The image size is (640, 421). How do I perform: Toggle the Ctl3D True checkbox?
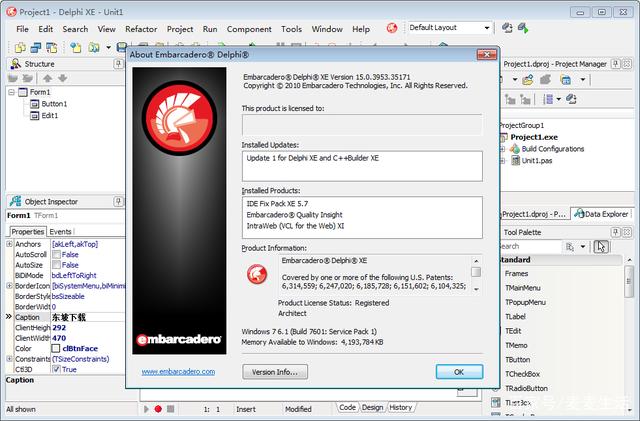point(56,369)
